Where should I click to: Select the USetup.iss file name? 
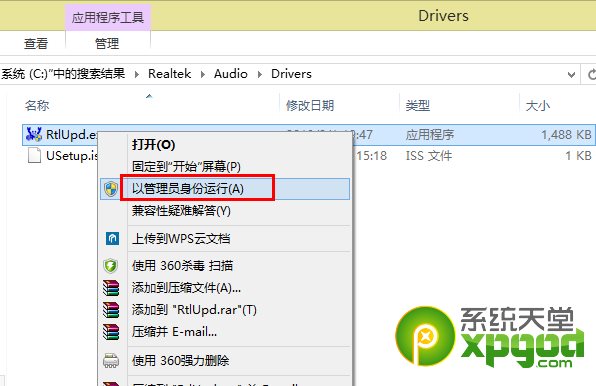(x=71, y=155)
